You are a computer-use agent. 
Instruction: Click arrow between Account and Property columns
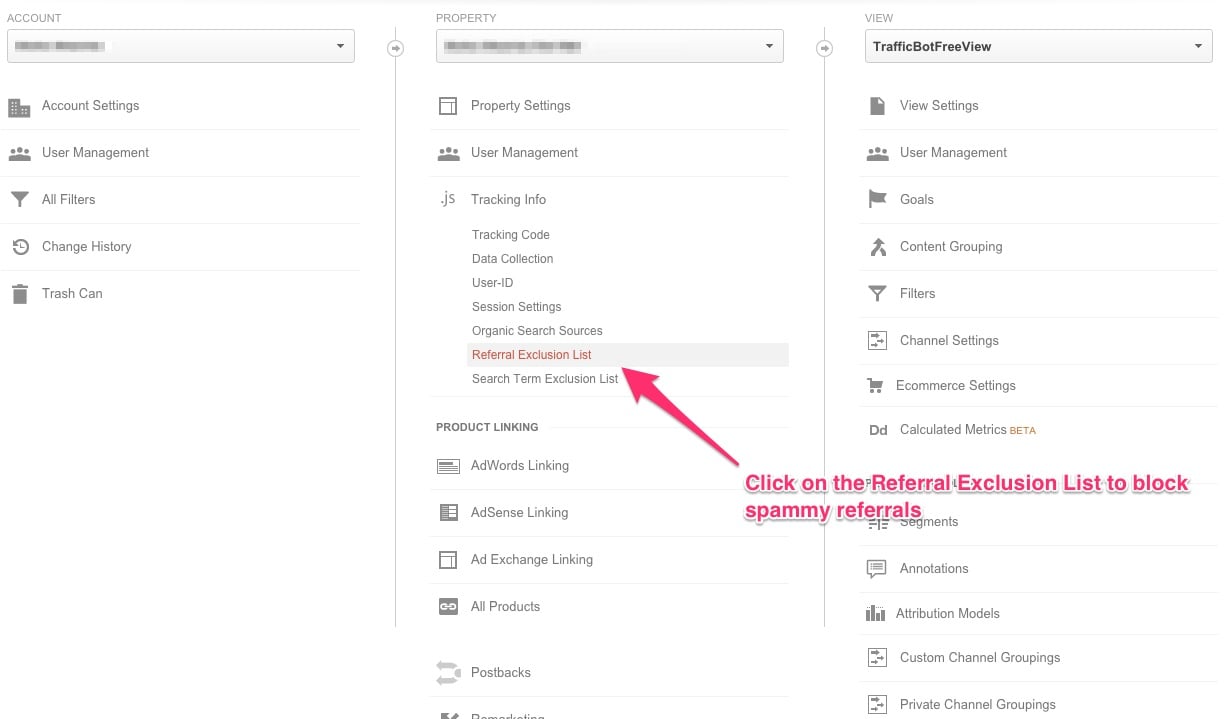pos(396,48)
